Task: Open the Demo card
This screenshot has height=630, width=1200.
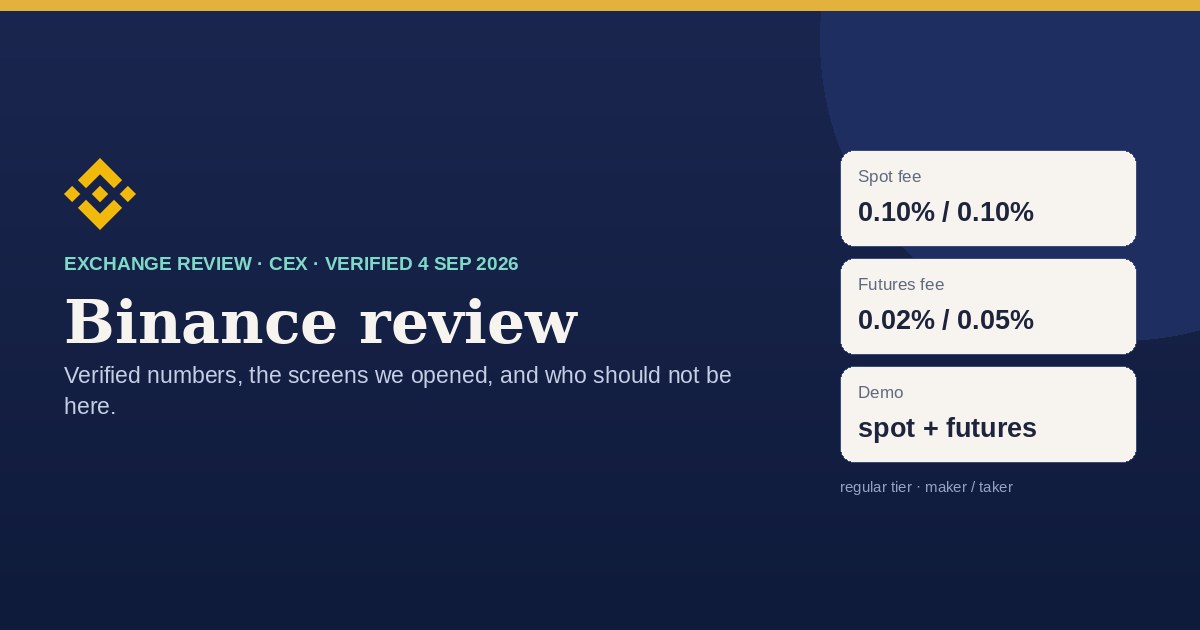Action: (x=988, y=414)
